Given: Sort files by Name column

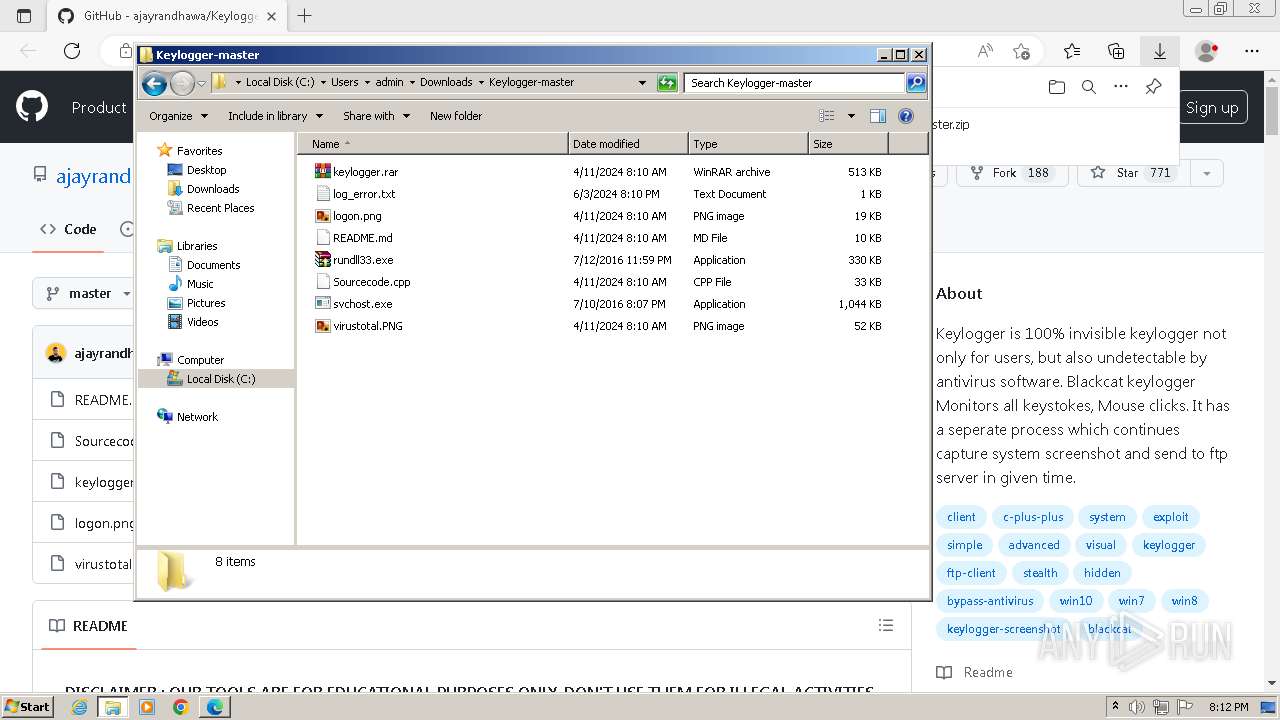Looking at the screenshot, I should tap(432, 144).
